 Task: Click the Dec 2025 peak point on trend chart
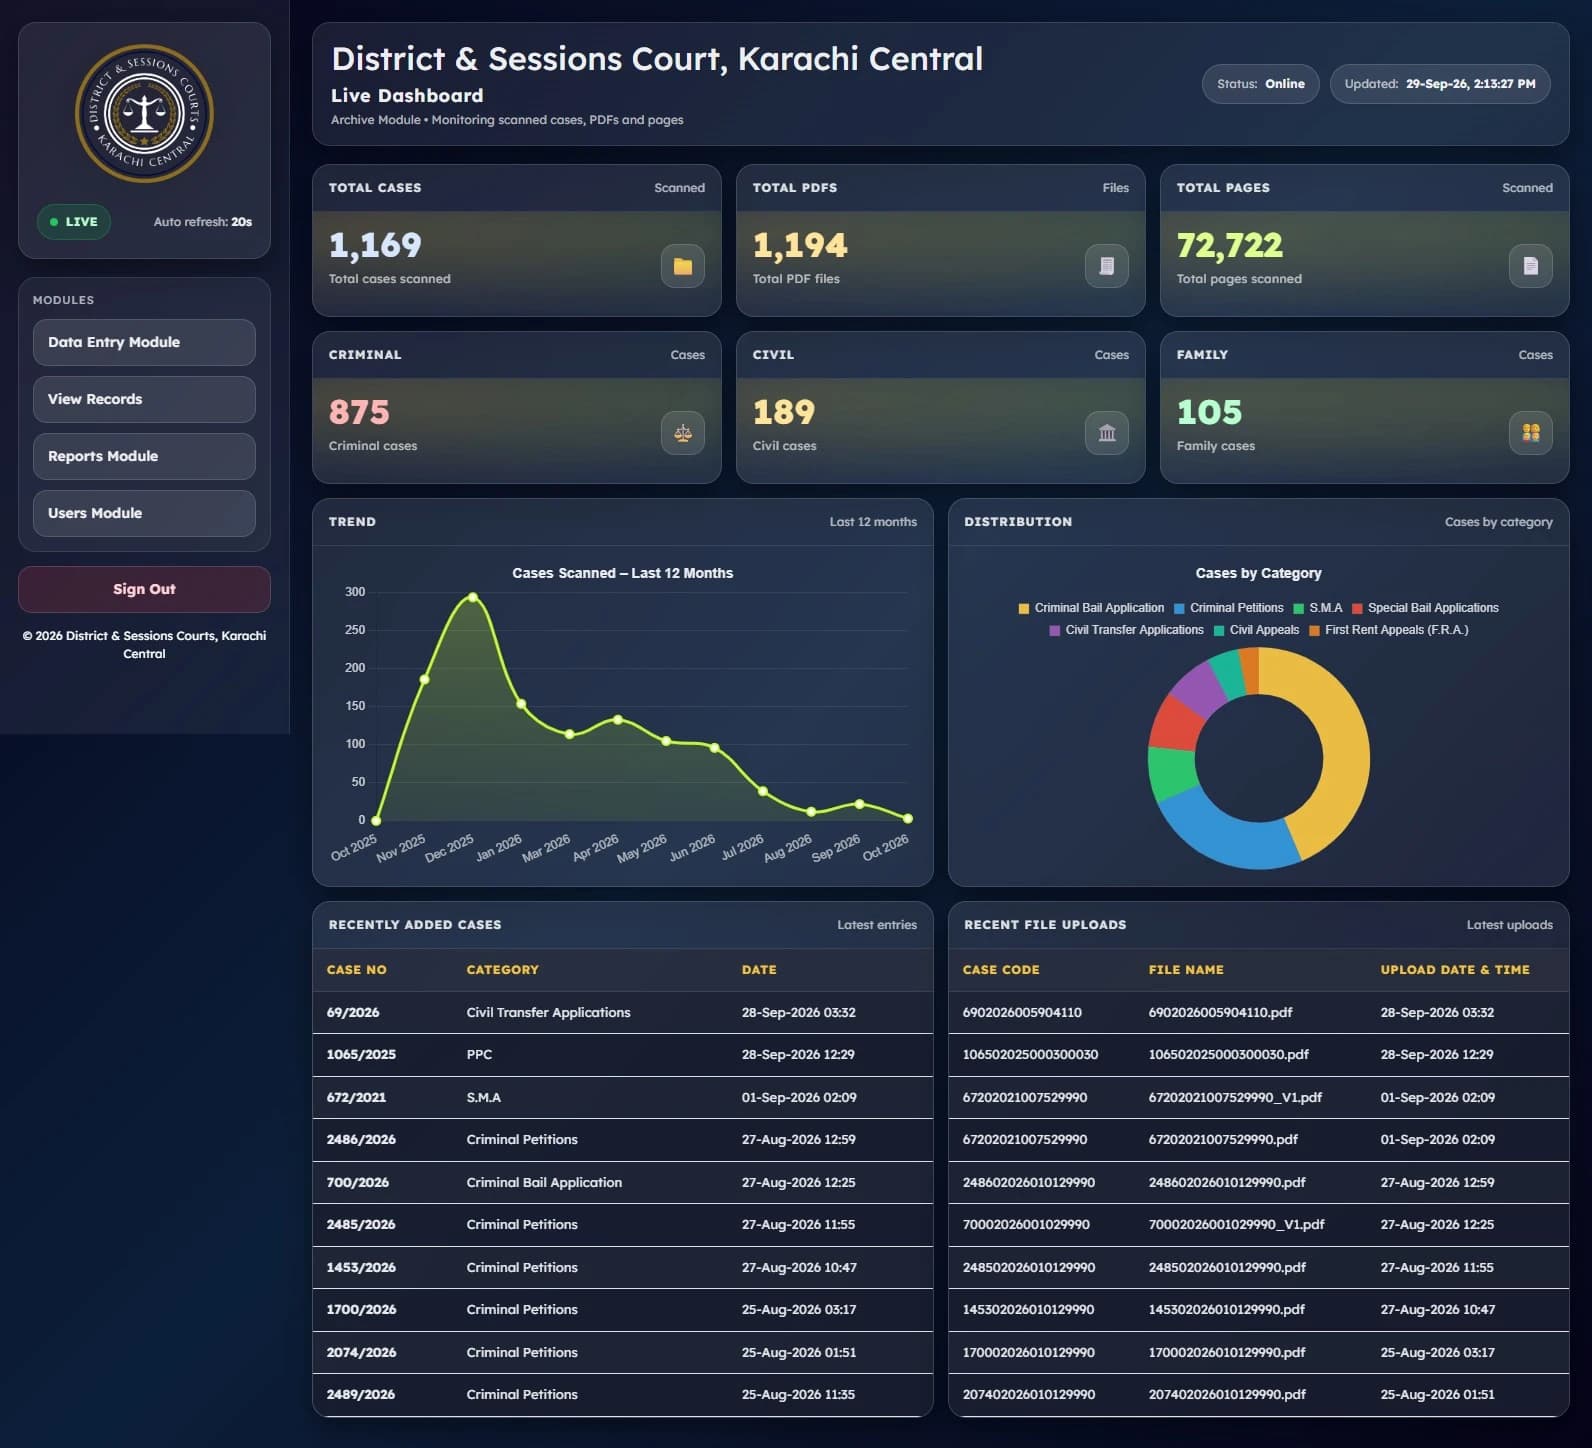473,597
